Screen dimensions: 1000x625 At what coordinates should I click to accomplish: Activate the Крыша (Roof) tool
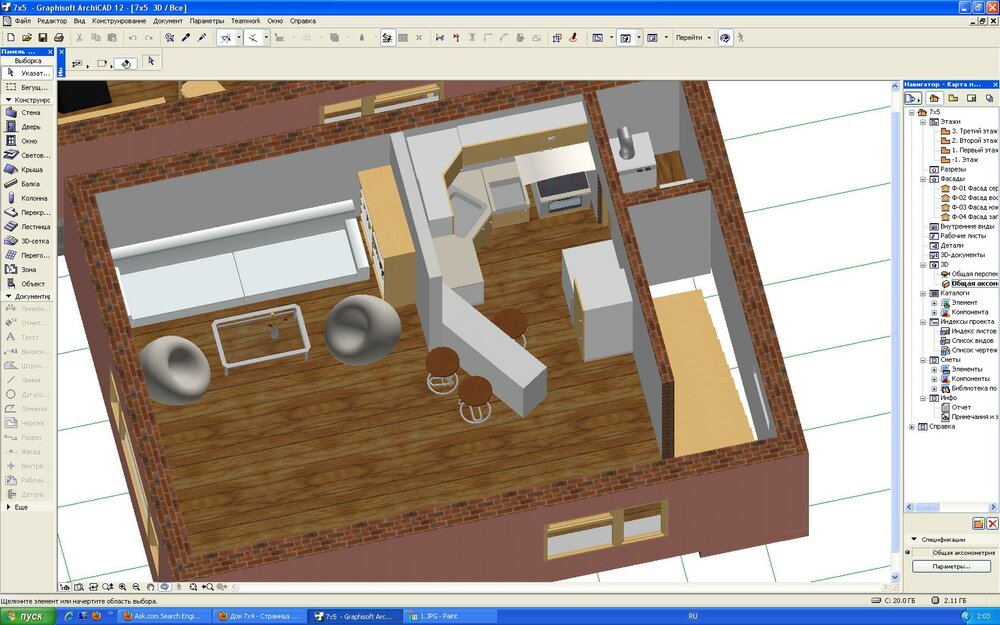28,170
